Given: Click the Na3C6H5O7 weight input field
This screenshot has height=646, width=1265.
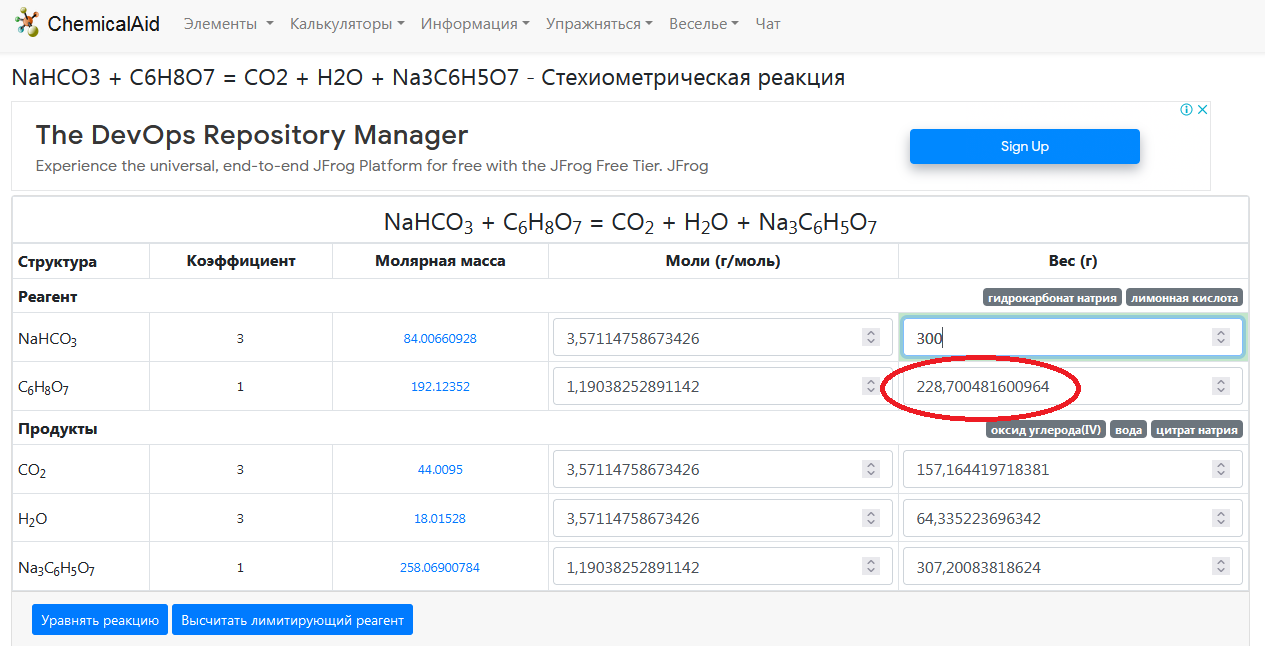Looking at the screenshot, I should pyautogui.click(x=1073, y=567).
